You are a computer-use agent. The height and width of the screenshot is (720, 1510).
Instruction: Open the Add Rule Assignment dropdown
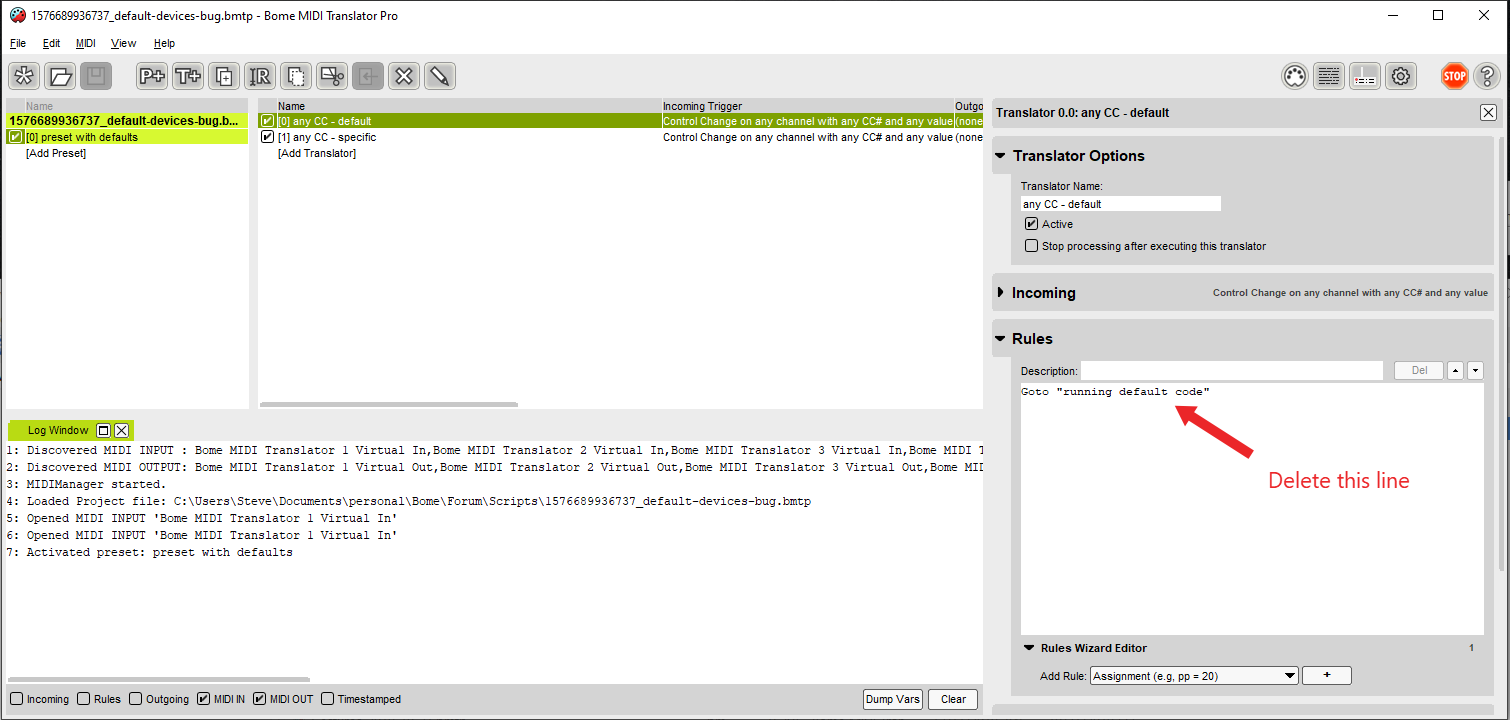coord(1194,676)
